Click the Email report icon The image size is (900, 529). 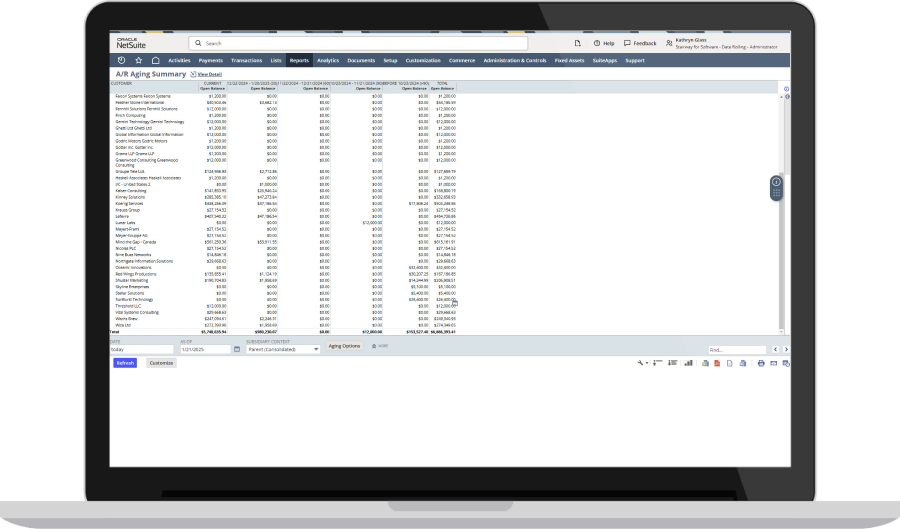pyautogui.click(x=773, y=363)
